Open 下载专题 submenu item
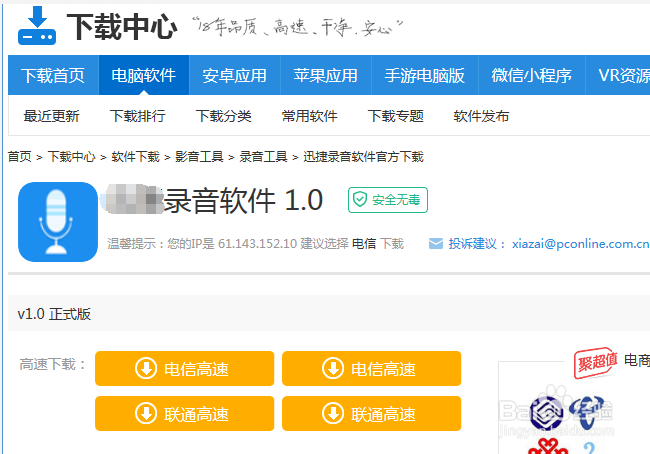 point(396,116)
